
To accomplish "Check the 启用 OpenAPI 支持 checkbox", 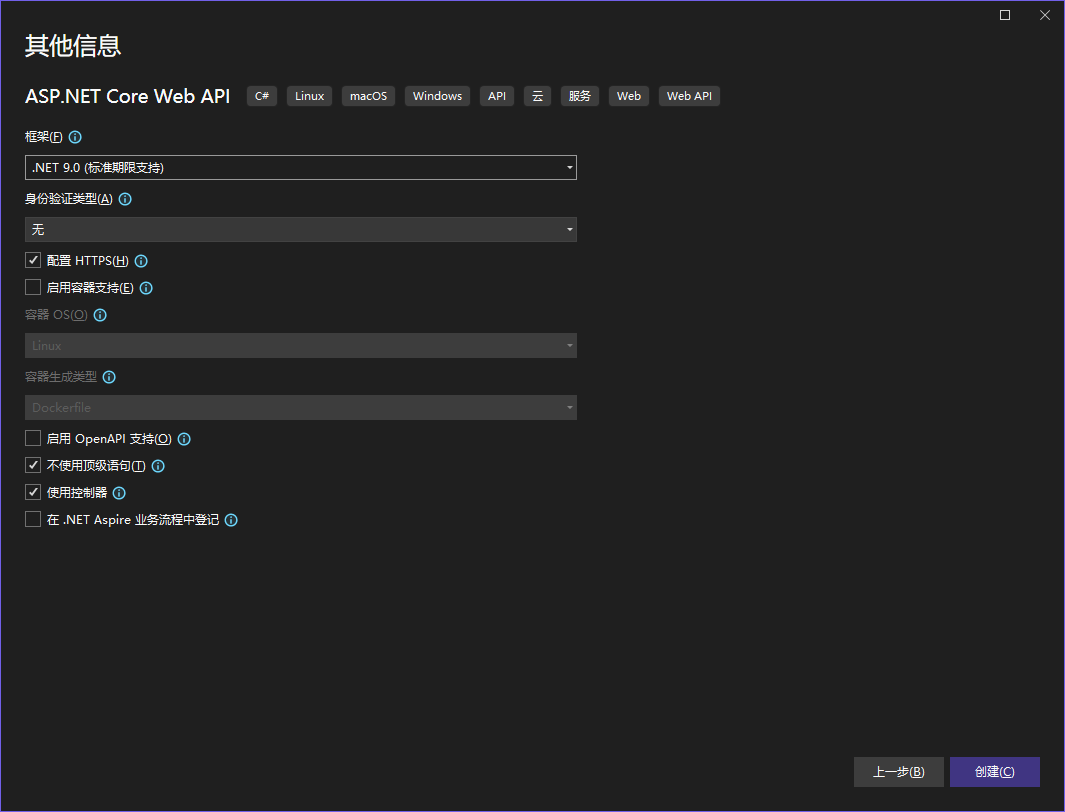I will (x=33, y=438).
